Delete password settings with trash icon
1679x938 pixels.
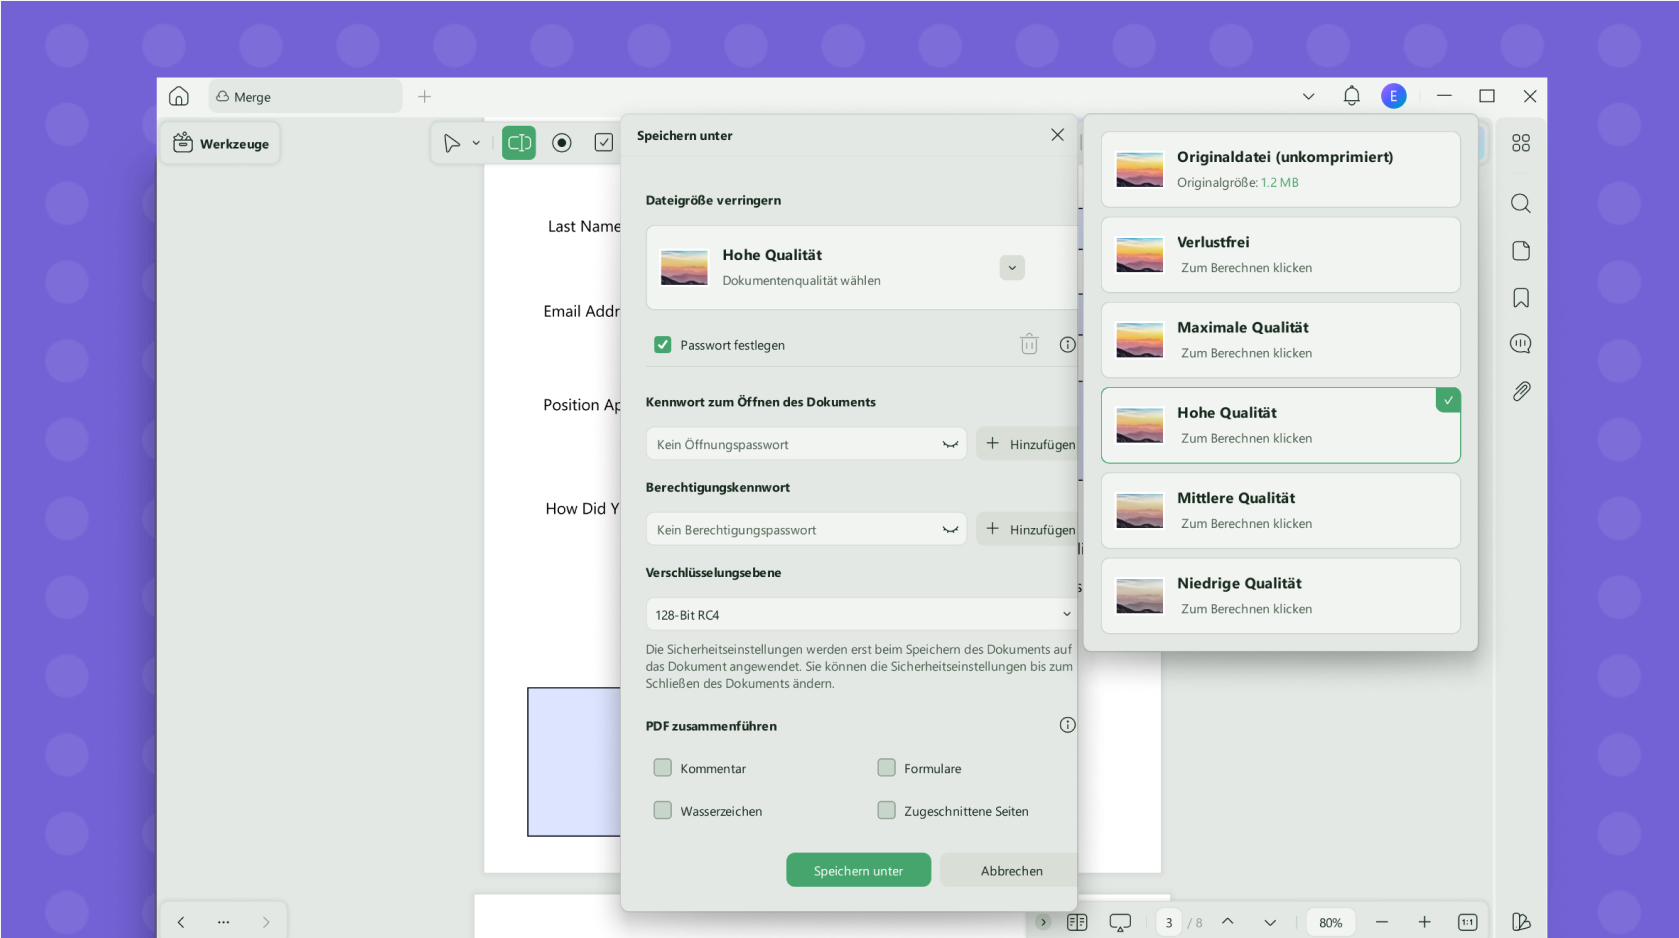tap(1029, 345)
